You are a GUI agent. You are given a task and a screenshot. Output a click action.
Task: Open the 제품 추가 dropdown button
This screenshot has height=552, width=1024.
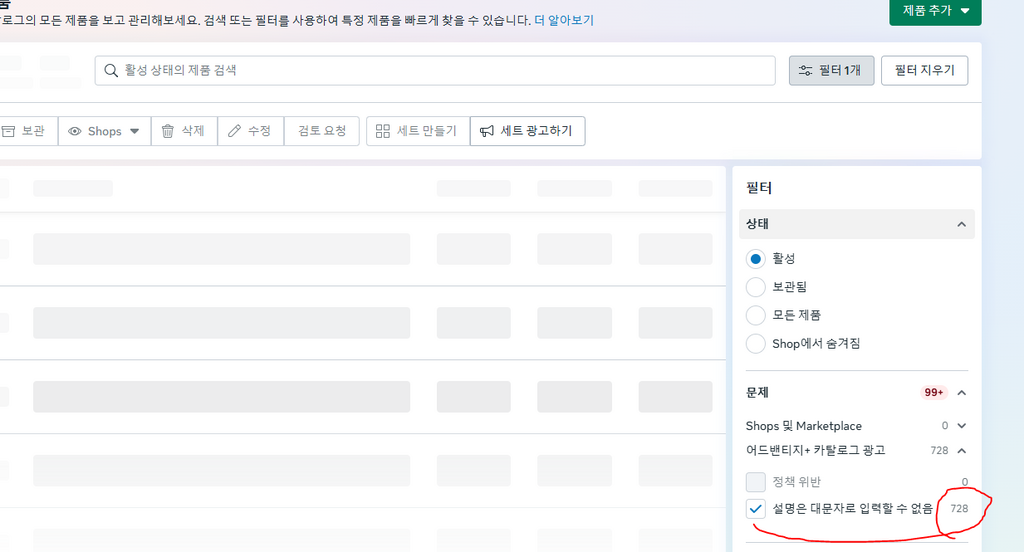tap(935, 11)
